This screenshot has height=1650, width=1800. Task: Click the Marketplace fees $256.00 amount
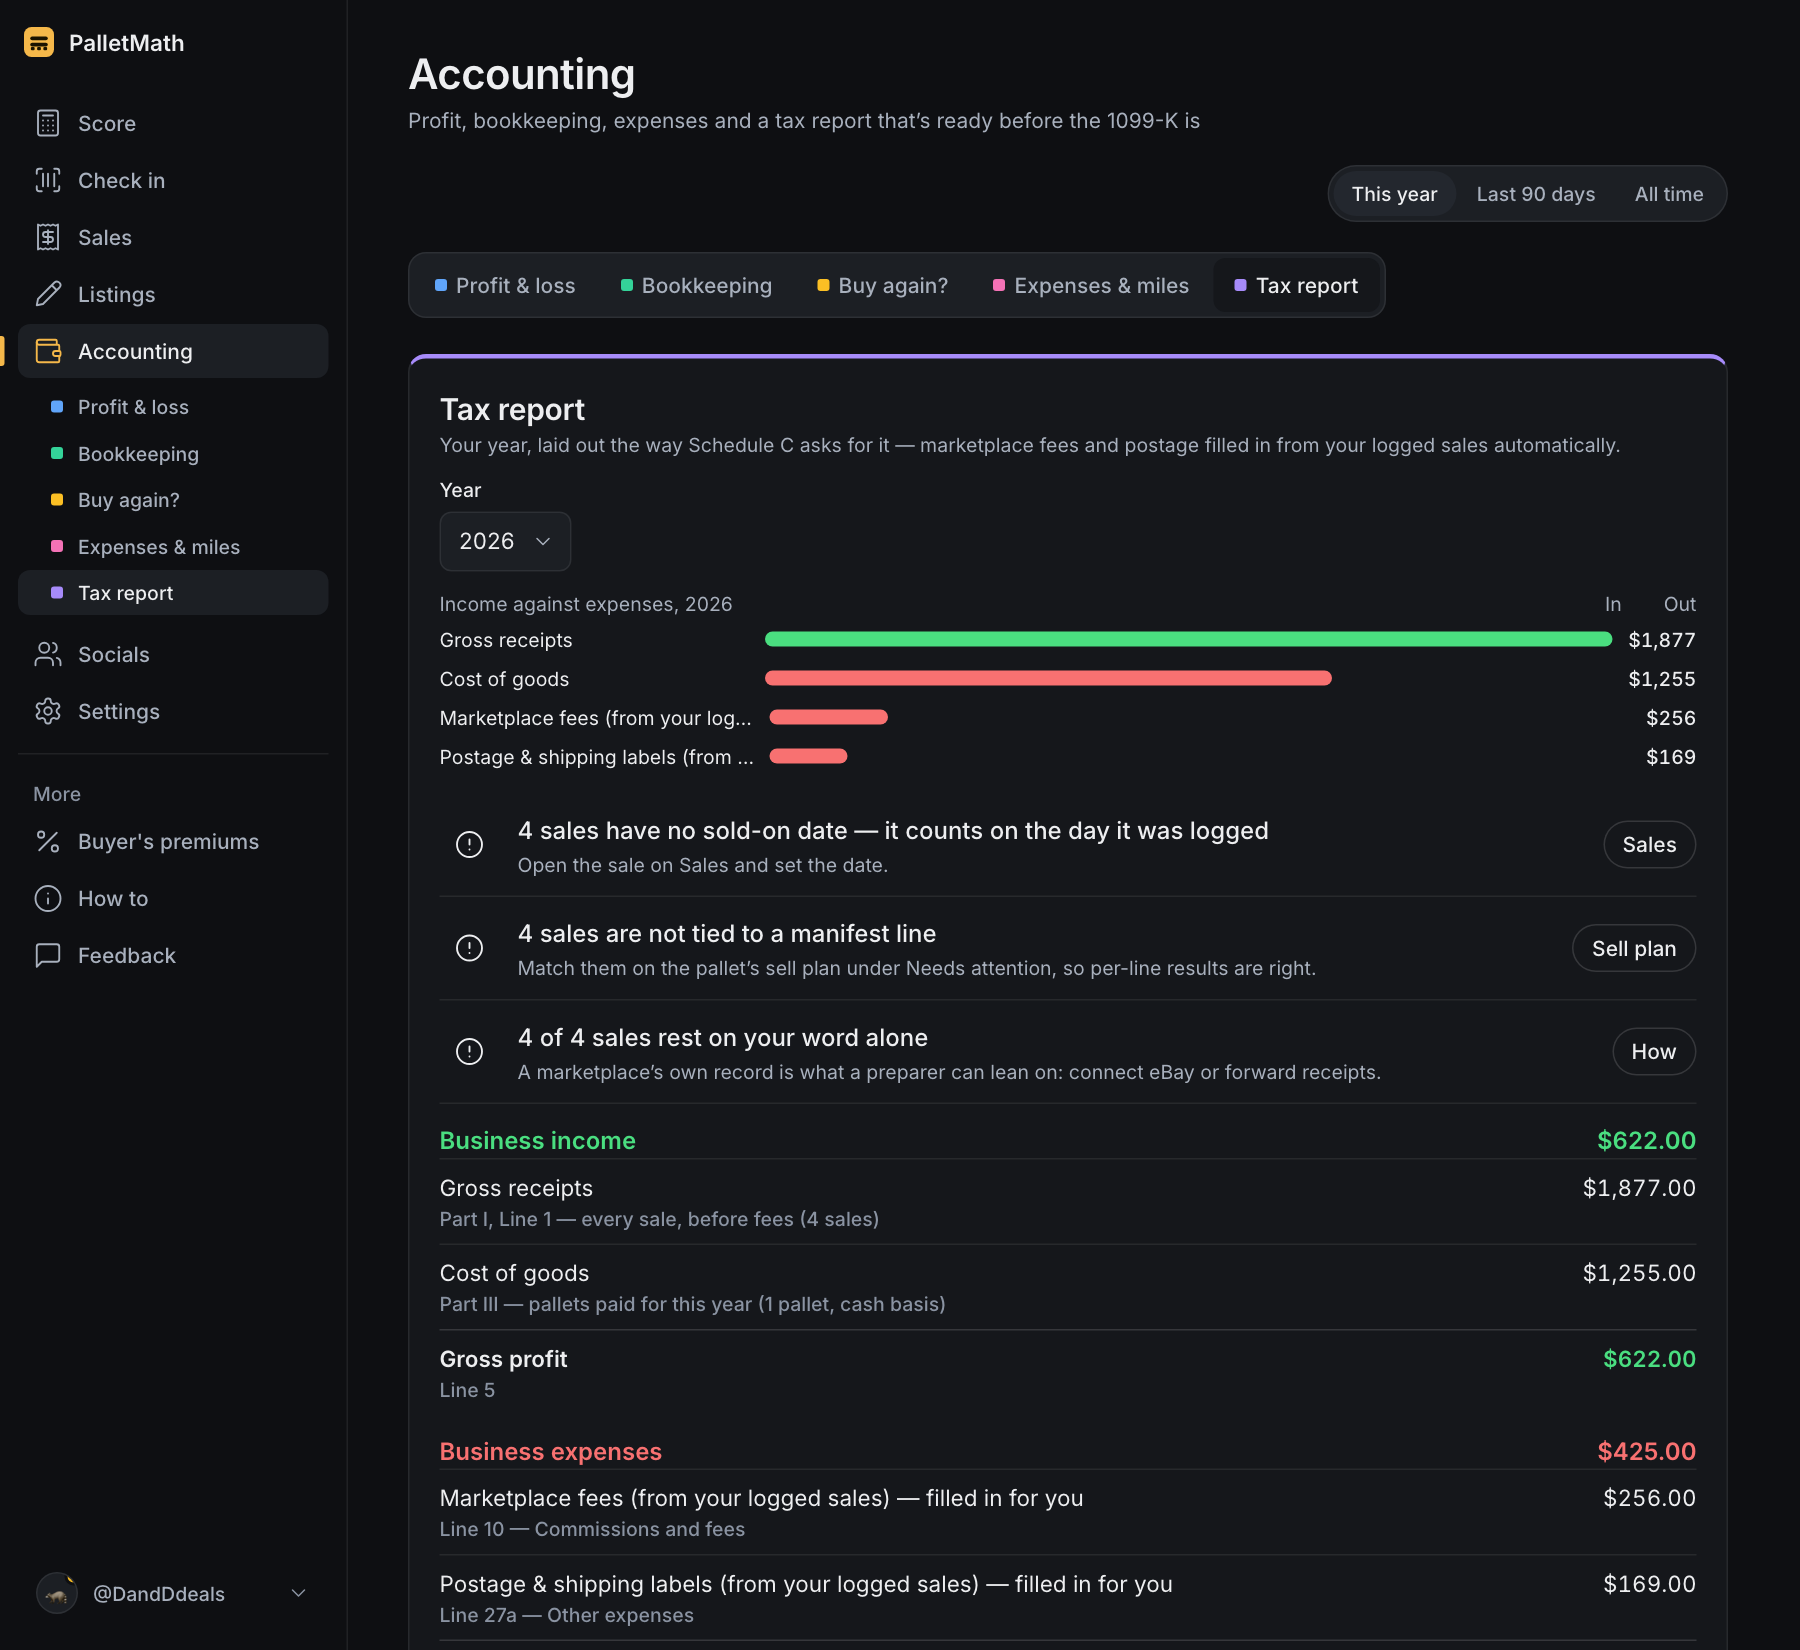click(1649, 1498)
